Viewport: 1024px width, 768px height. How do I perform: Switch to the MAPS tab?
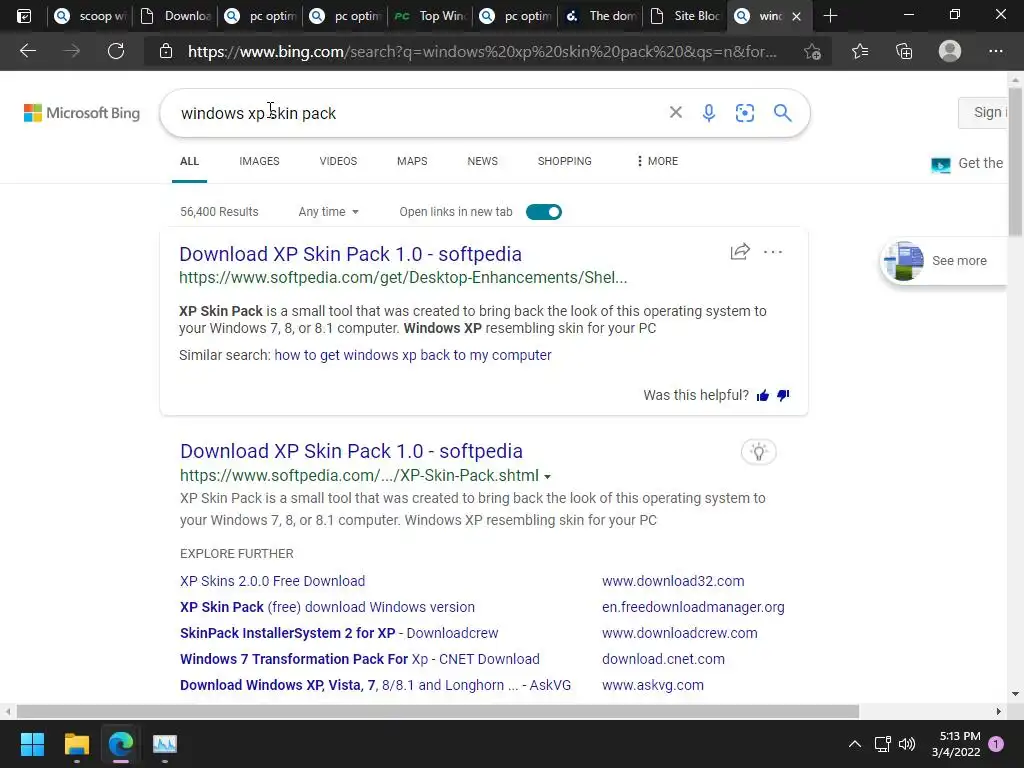412,161
